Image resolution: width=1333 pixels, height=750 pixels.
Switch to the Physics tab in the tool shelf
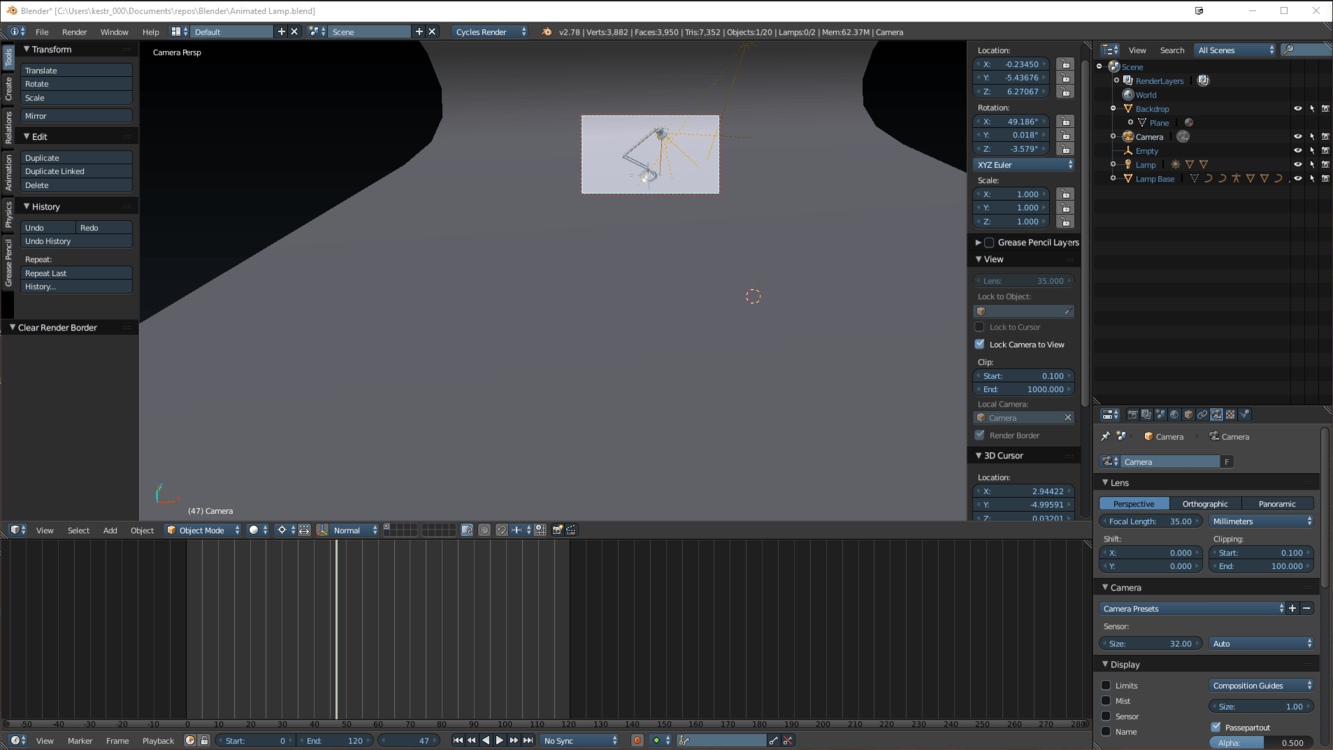pos(8,214)
